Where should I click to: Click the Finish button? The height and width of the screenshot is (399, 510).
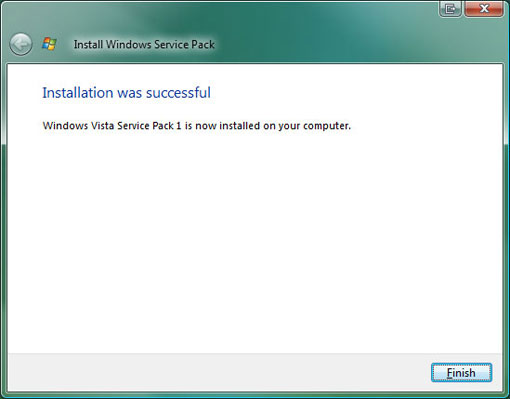(x=461, y=373)
